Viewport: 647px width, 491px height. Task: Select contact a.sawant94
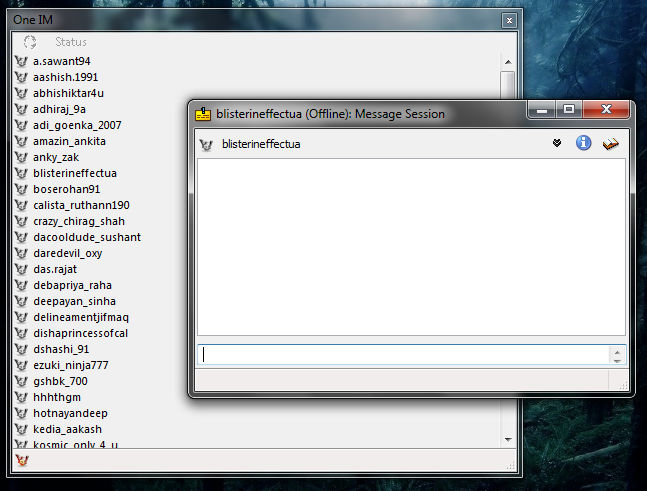click(61, 61)
